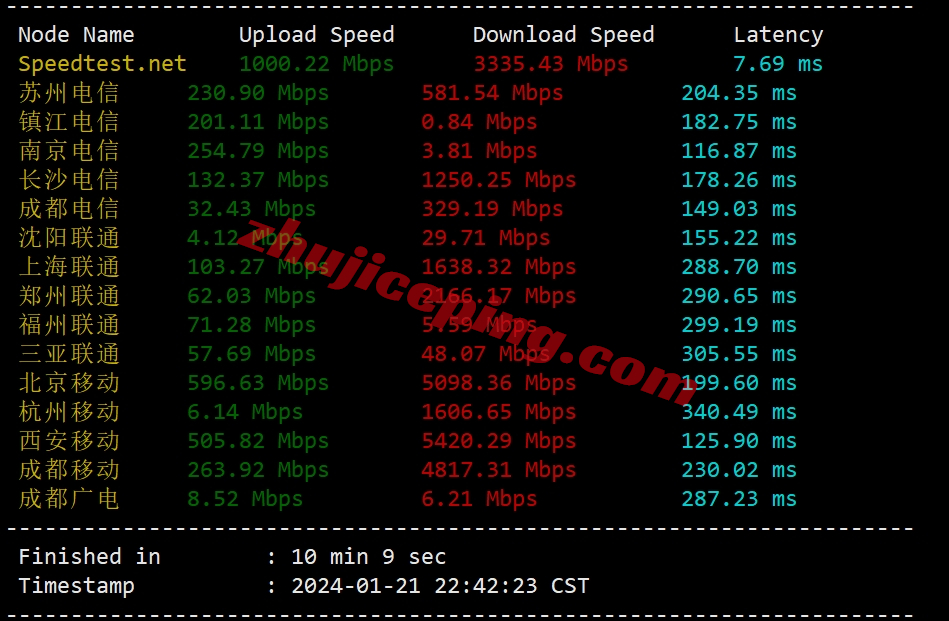949x621 pixels.
Task: Click the 北京移动 node name
Action: point(68,383)
